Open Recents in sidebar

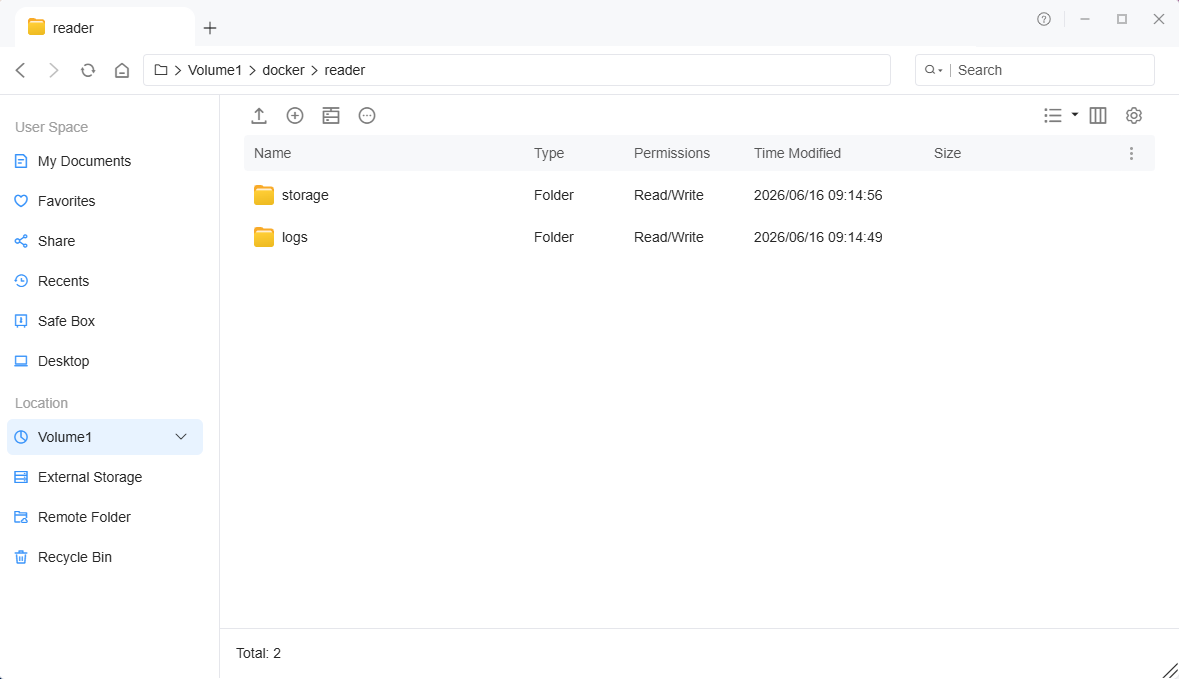point(105,281)
